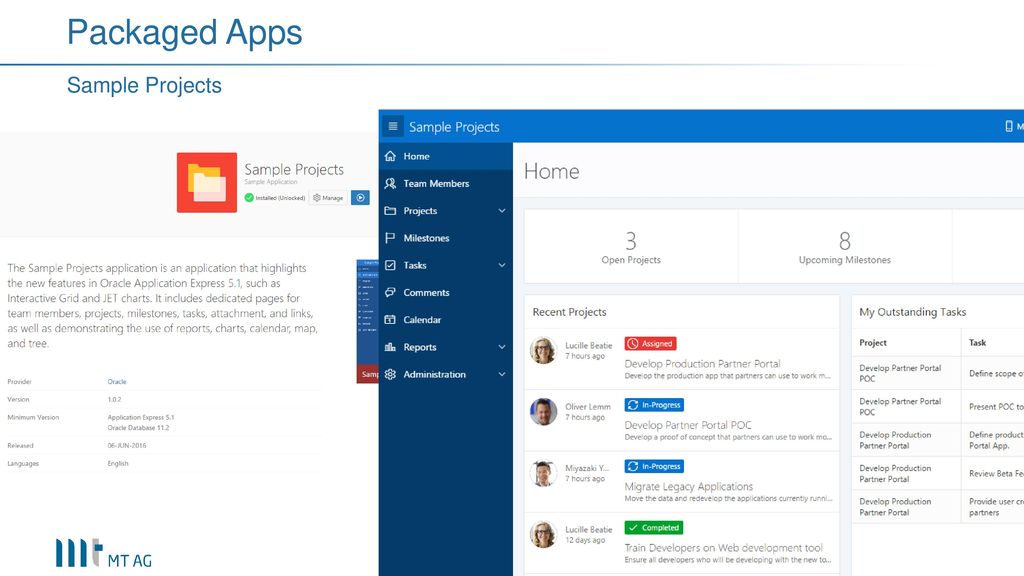
Task: Click Miyazaki's avatar photo
Action: click(x=543, y=473)
